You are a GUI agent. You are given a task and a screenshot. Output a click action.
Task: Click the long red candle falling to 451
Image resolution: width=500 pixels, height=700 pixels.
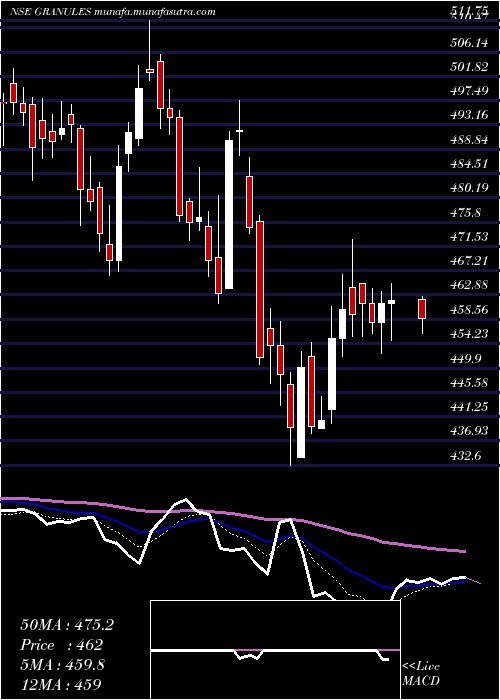[259, 289]
